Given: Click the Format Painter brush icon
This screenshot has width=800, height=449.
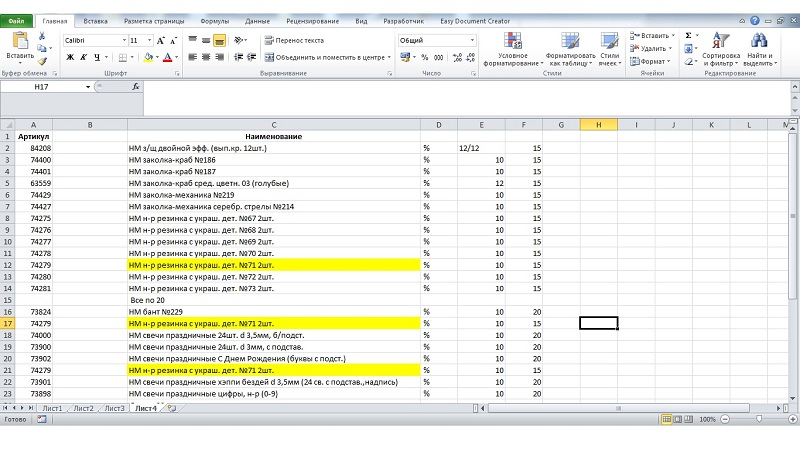Looking at the screenshot, I should coord(42,61).
